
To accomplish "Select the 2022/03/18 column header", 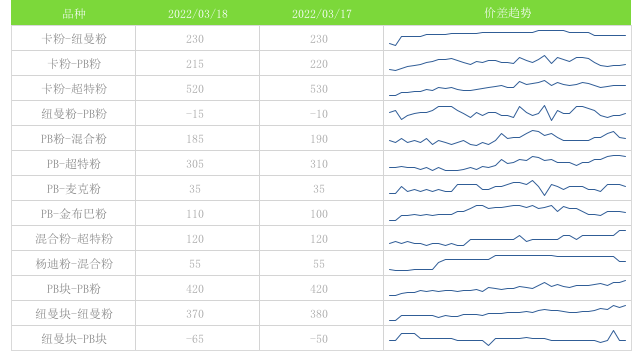I will pyautogui.click(x=198, y=14).
